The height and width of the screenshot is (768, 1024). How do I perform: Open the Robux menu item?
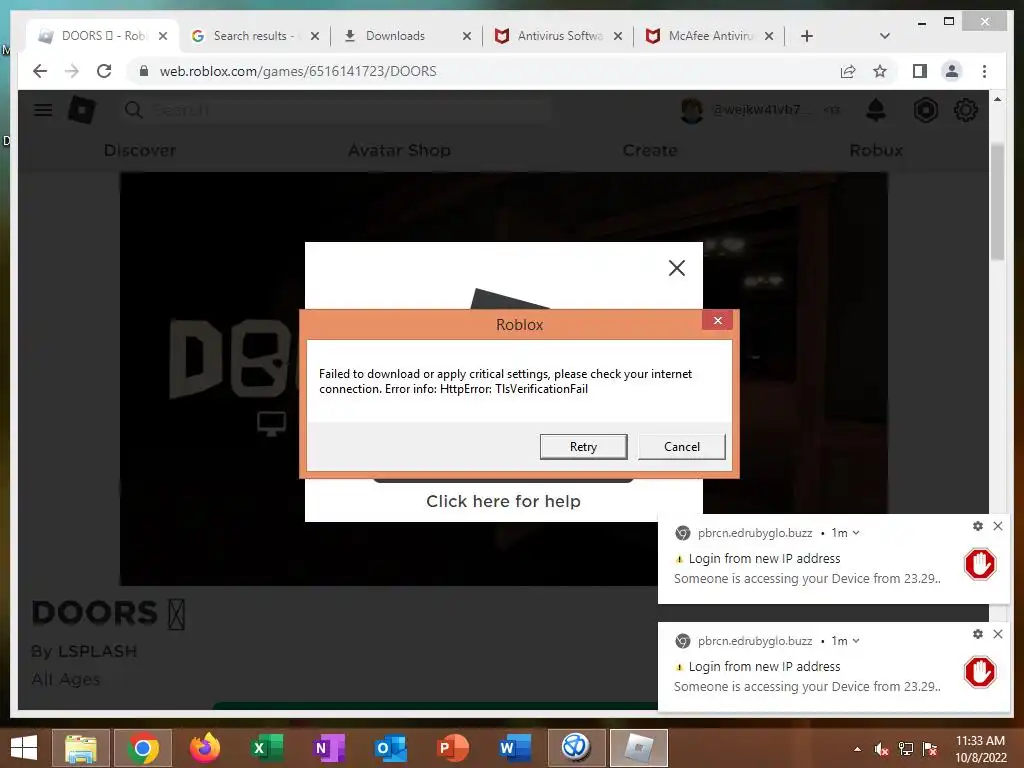876,151
